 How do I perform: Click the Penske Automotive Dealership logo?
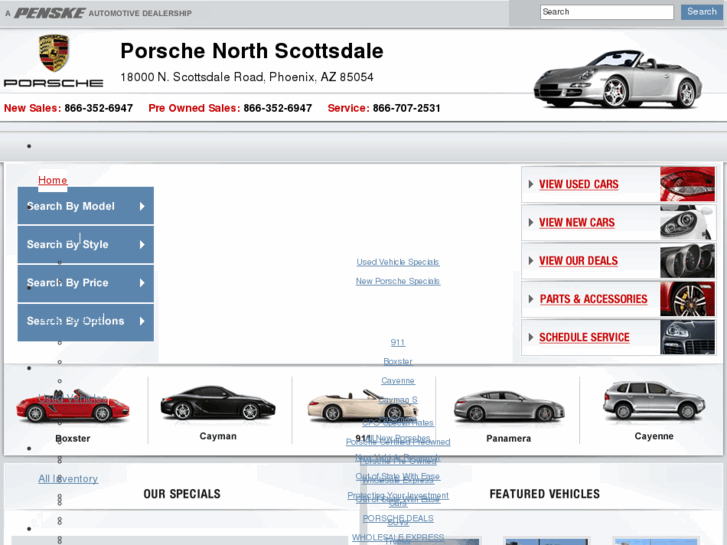pyautogui.click(x=98, y=13)
